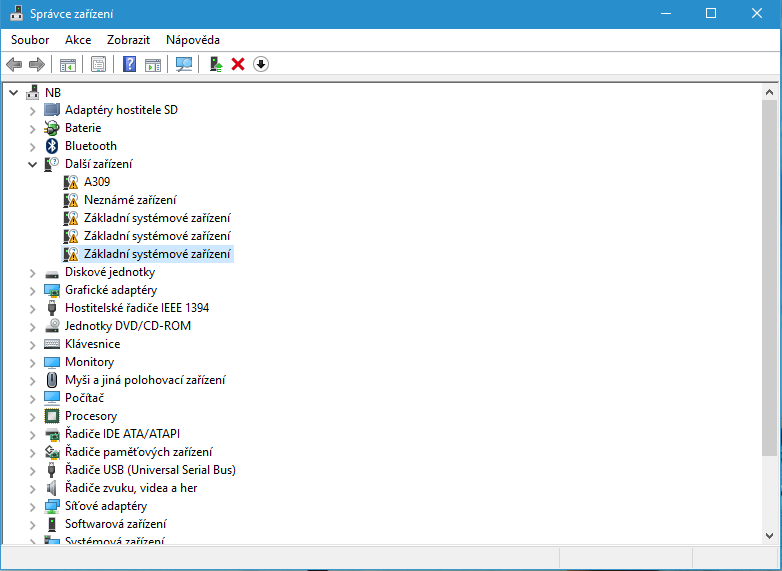
Task: Click the blue Help question mark icon
Action: [x=129, y=64]
